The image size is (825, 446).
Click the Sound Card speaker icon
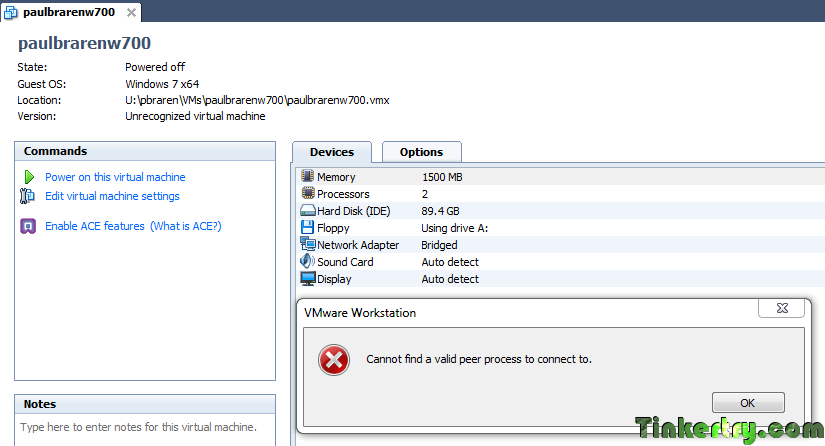tap(307, 261)
